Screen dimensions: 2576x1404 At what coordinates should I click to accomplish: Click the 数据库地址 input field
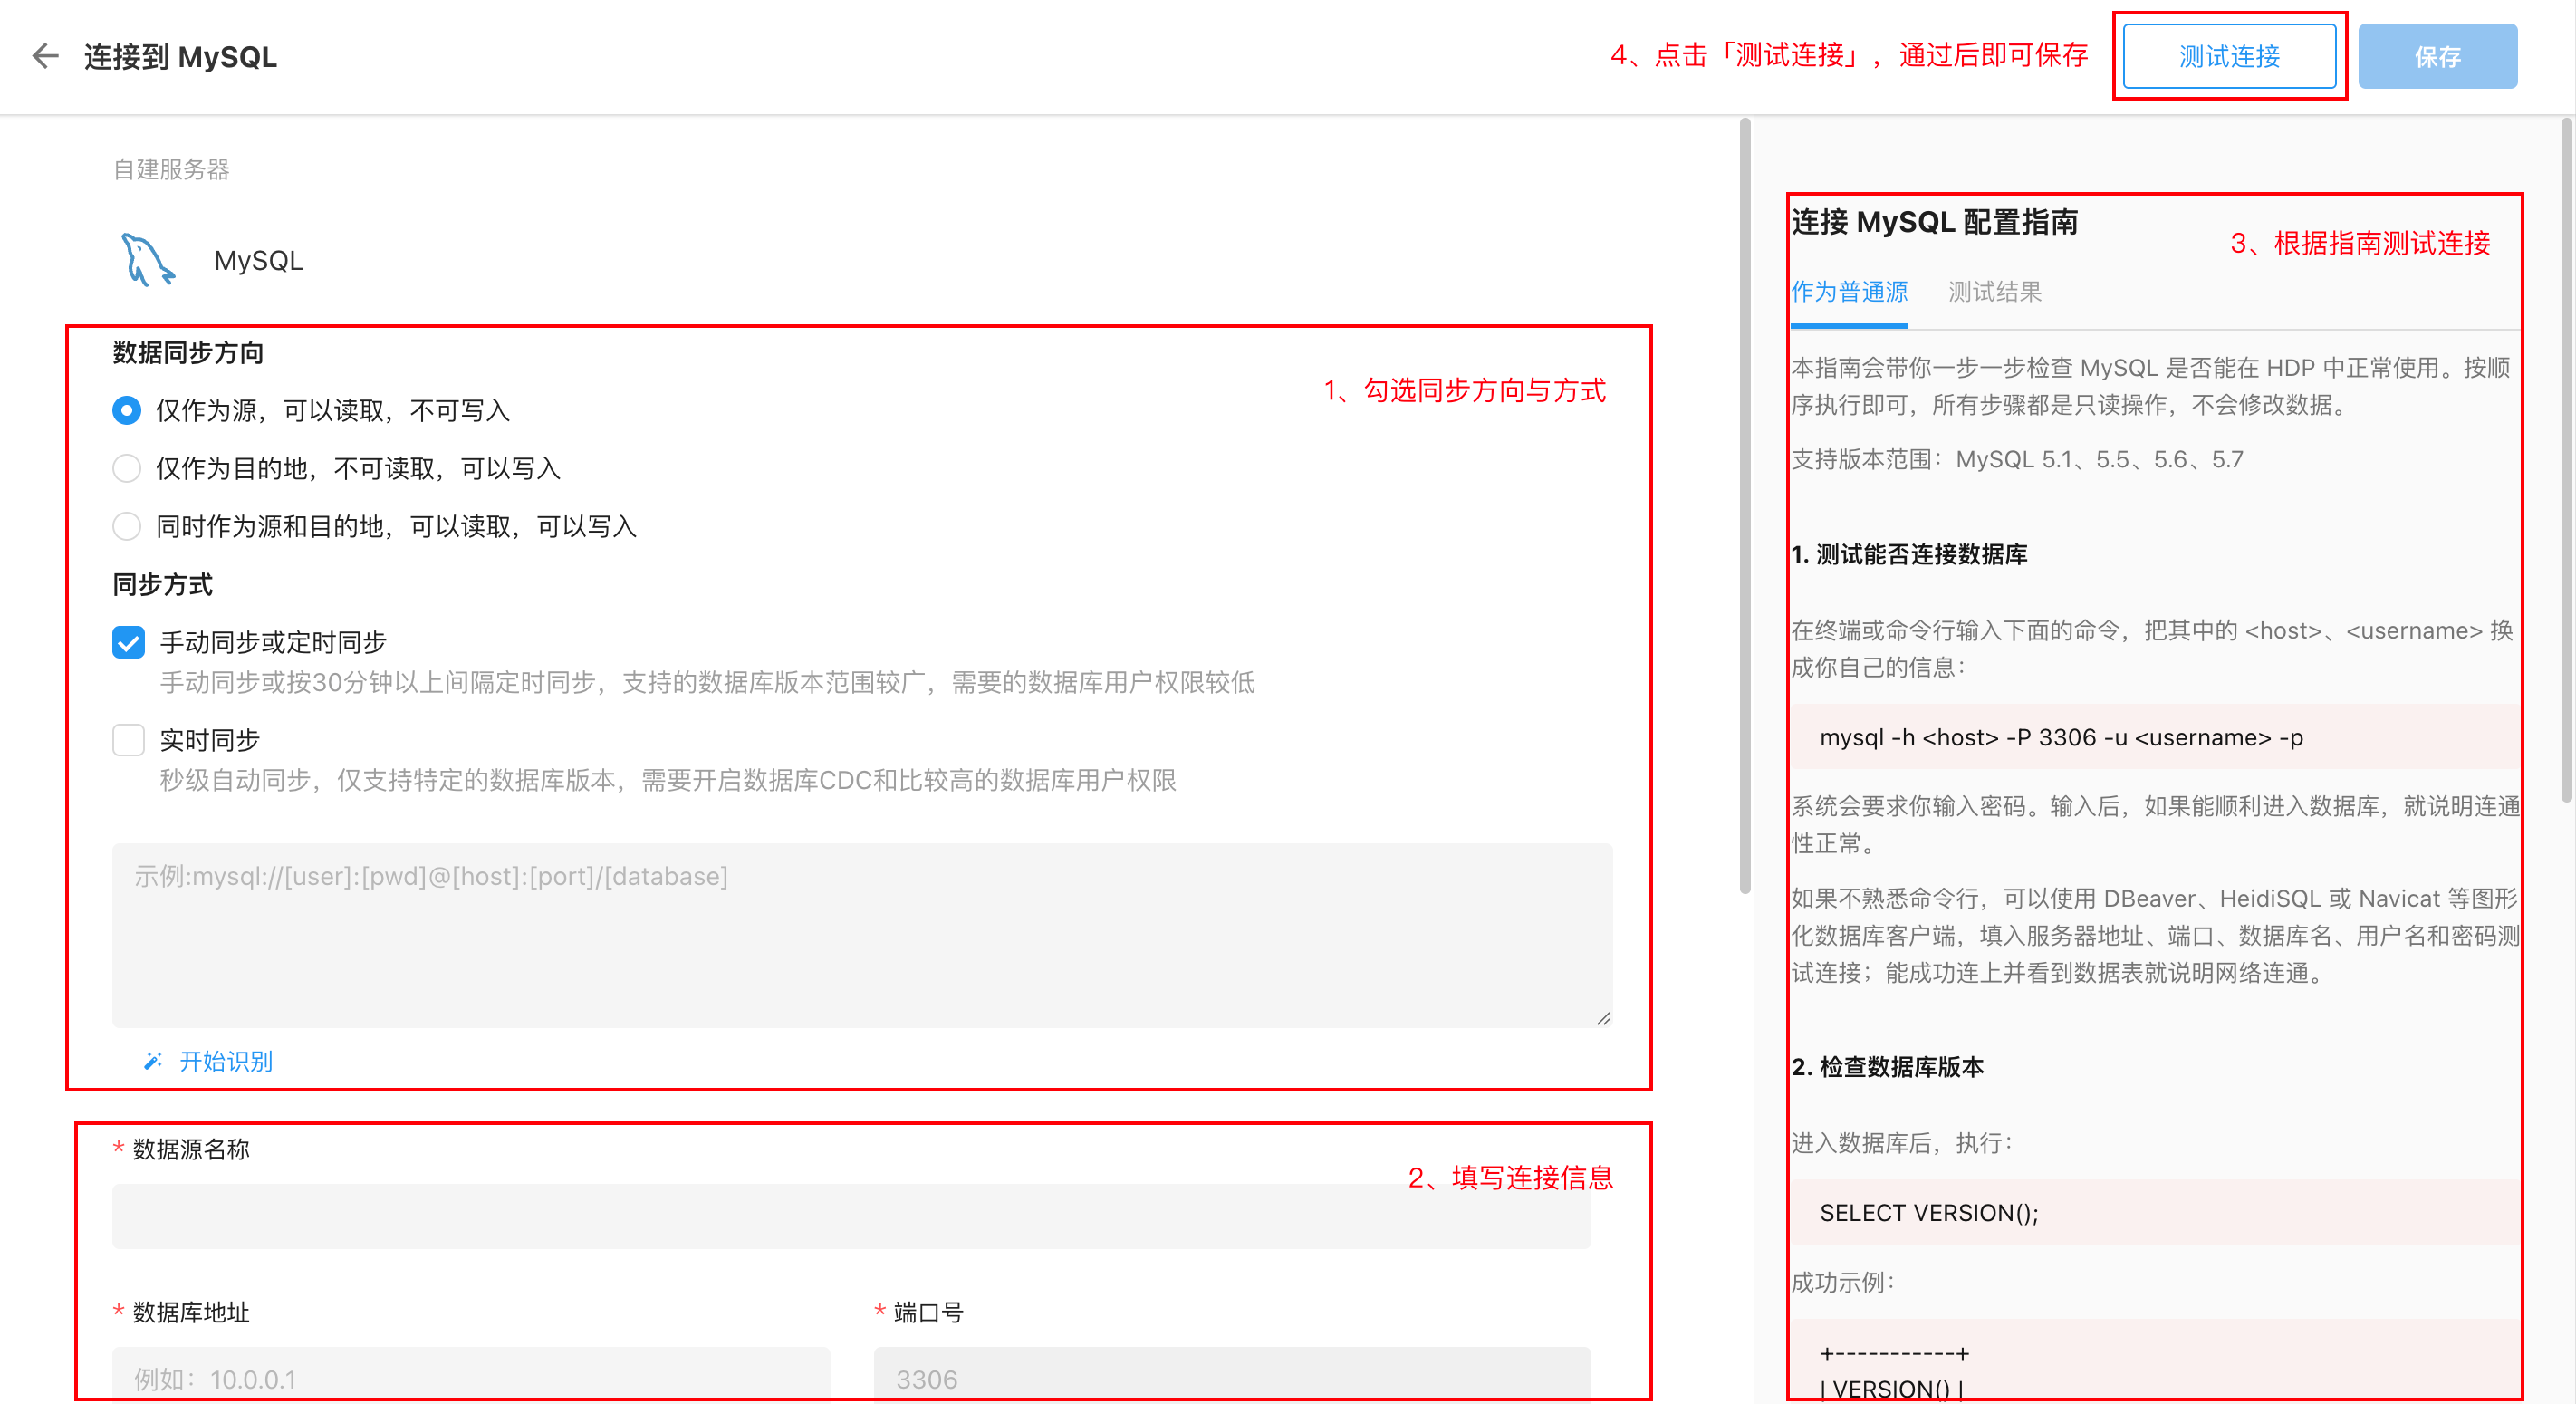[x=471, y=1378]
